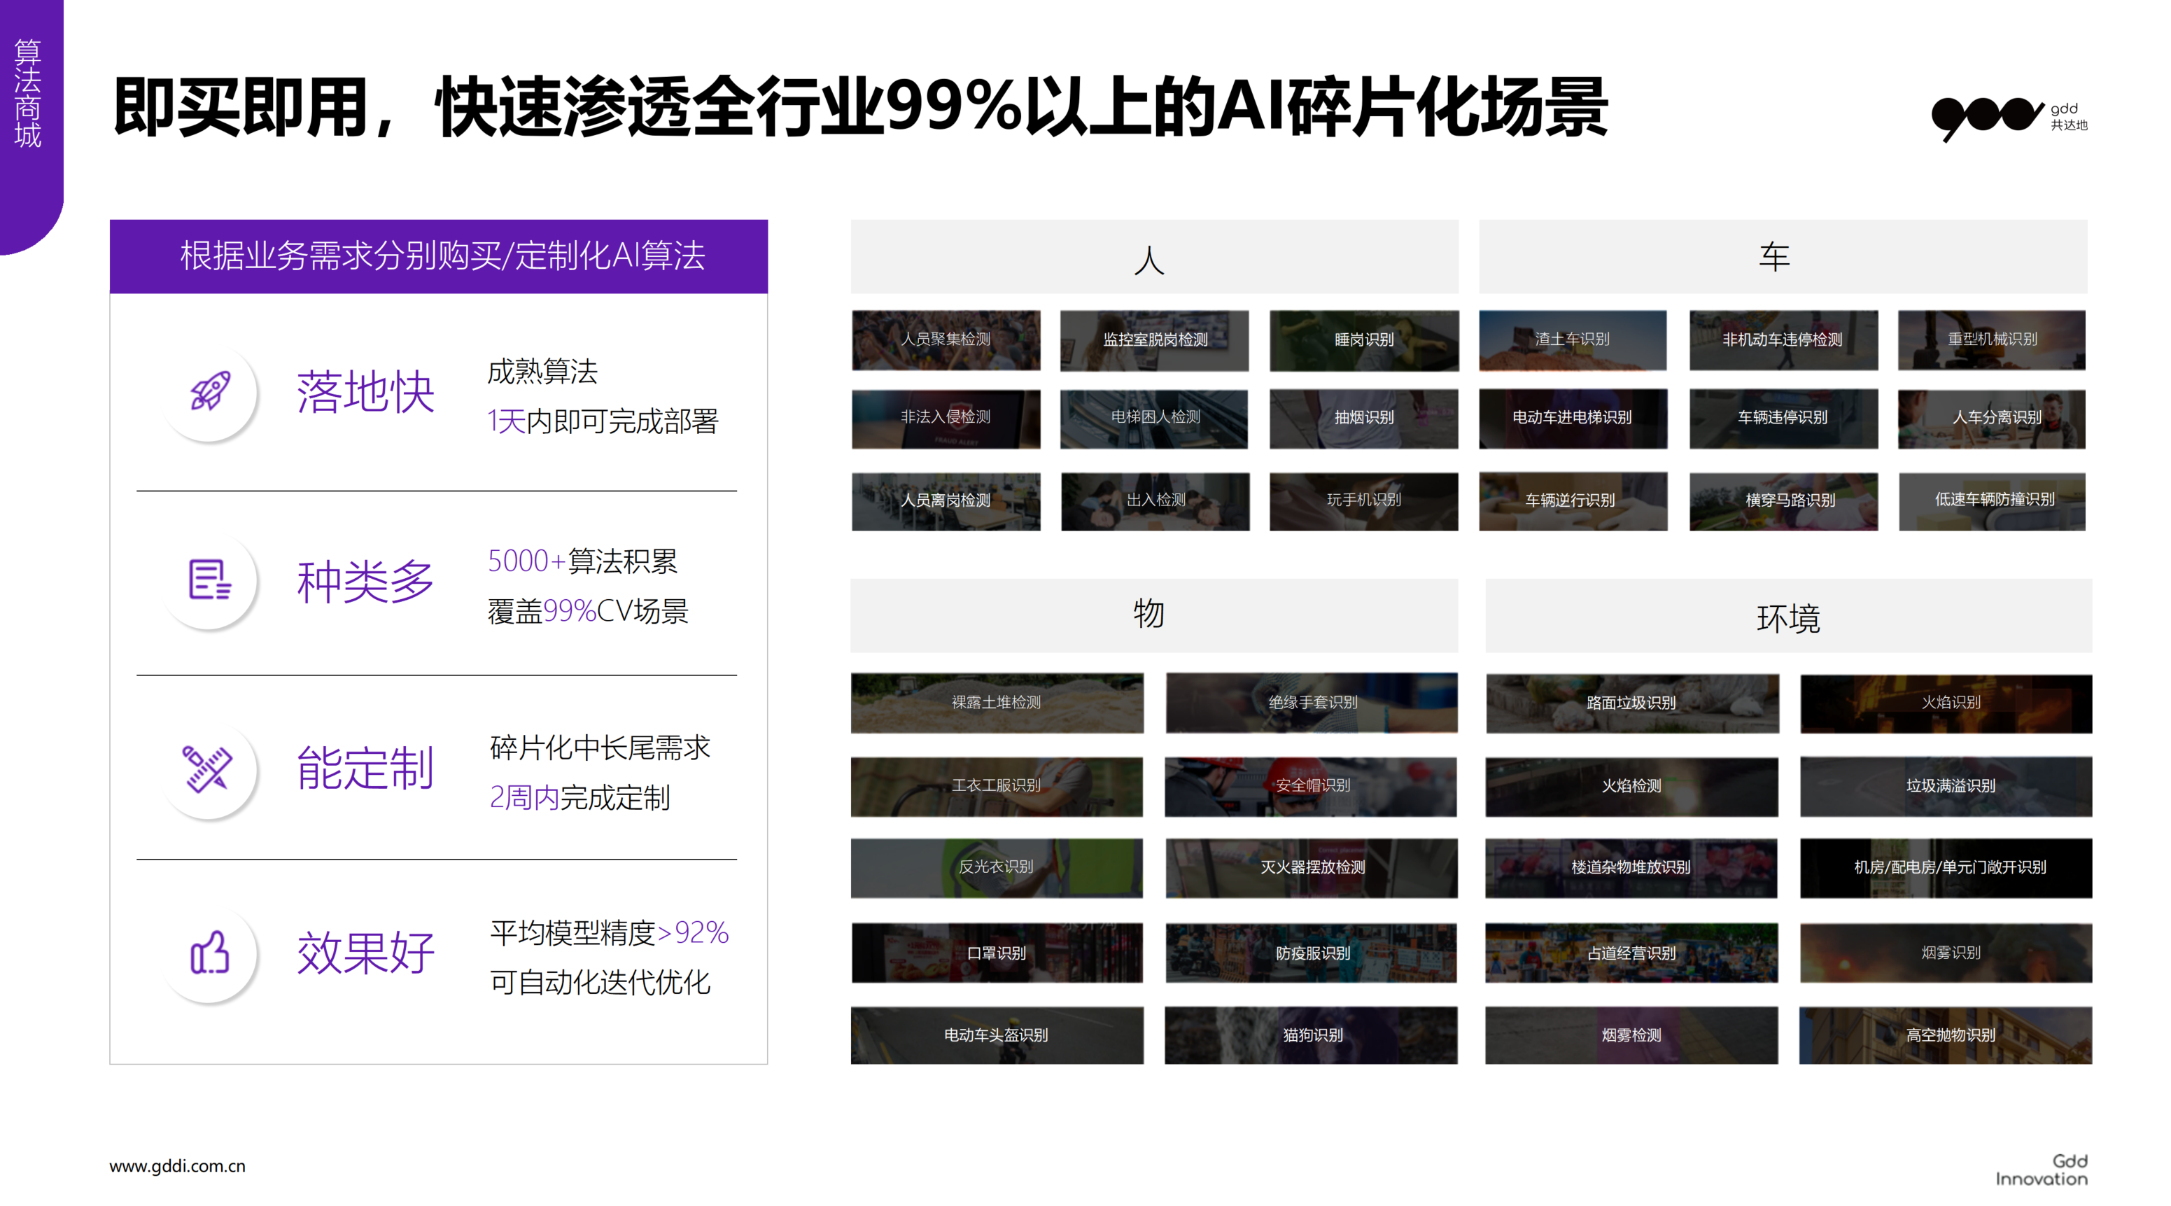This screenshot has width=2171, height=1206.
Task: Choose the 横穿马路识别 card
Action: point(1783,501)
